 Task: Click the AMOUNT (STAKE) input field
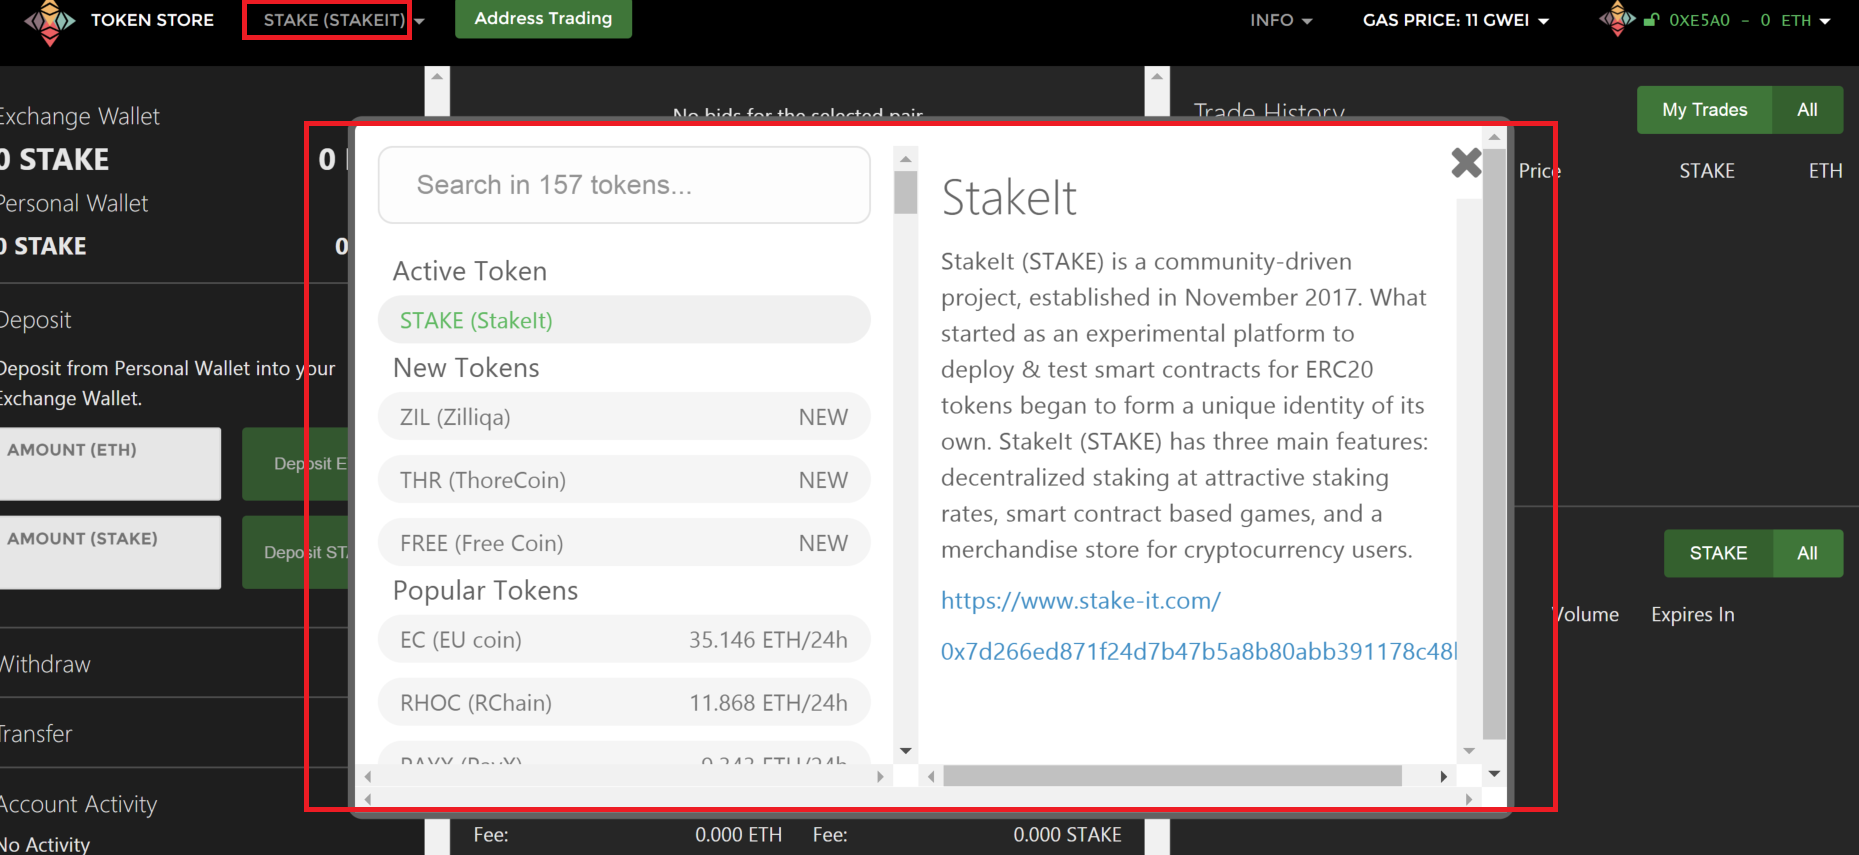pos(110,552)
